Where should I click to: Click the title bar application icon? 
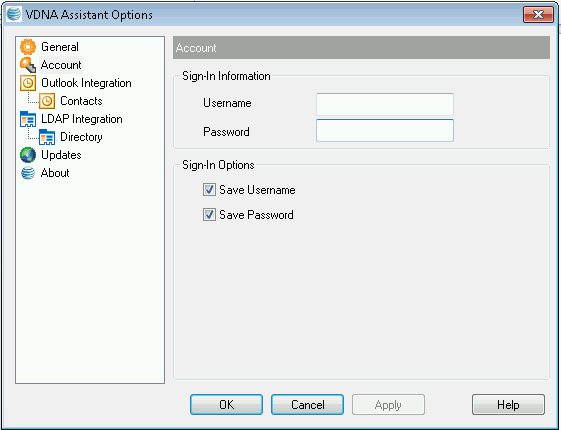[x=14, y=14]
